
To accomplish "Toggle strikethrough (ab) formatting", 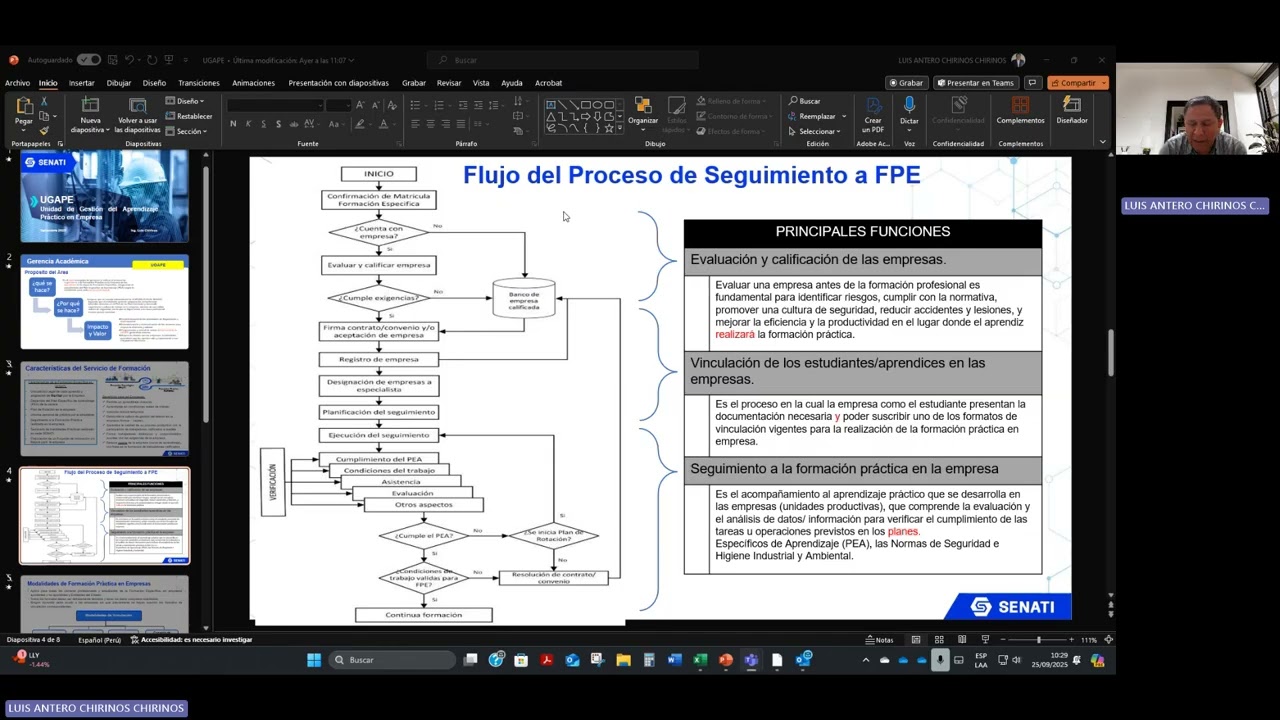I will coord(294,124).
